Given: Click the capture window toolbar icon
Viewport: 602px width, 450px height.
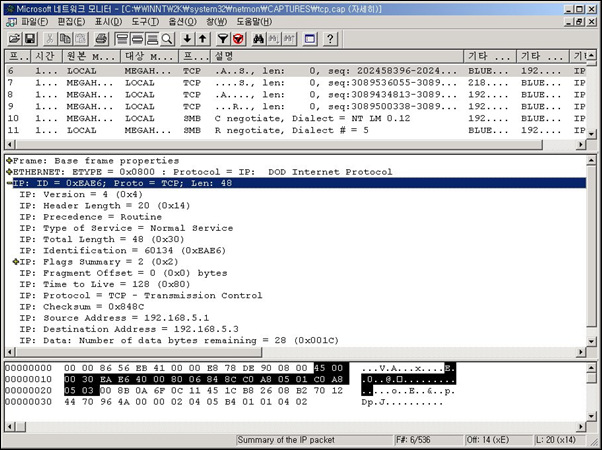Looking at the screenshot, I should tap(309, 39).
